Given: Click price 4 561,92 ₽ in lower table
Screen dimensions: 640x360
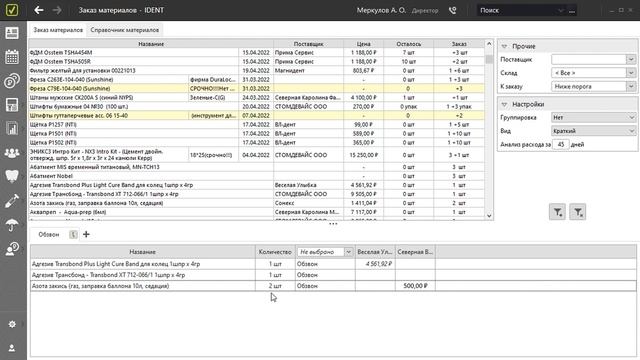Looking at the screenshot, I should pyautogui.click(x=378, y=264).
